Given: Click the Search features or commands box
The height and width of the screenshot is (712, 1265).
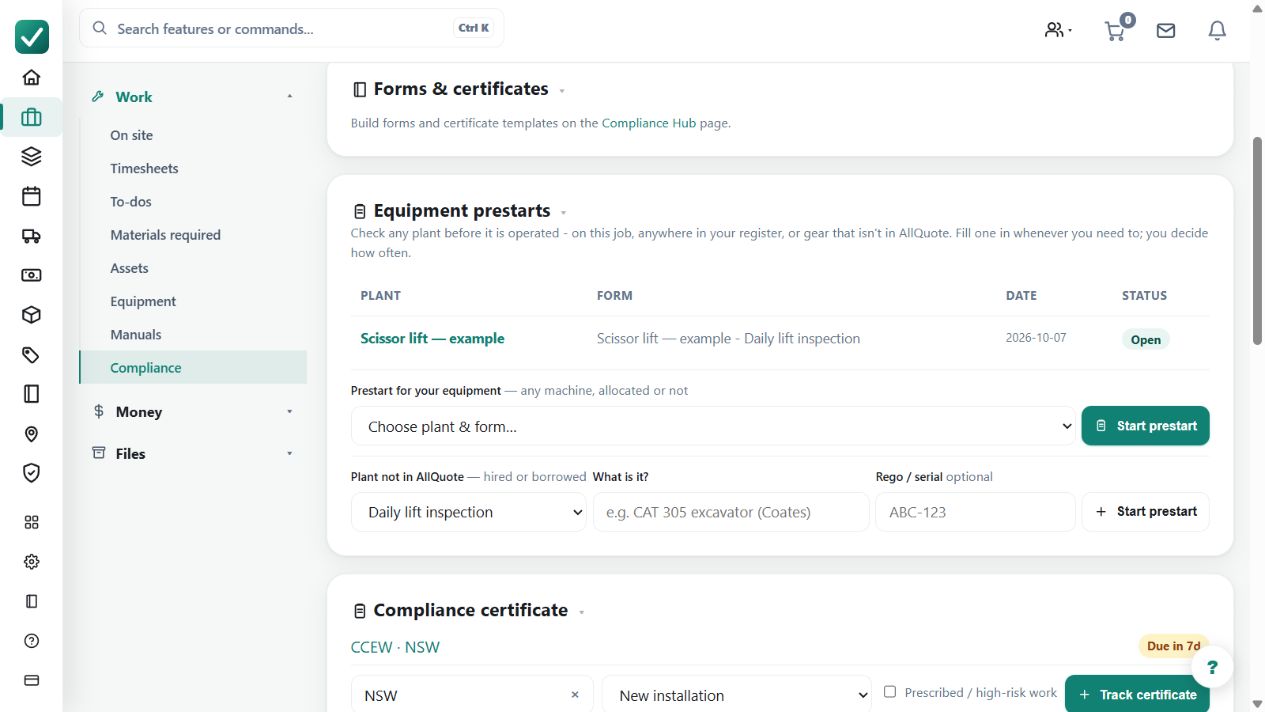Looking at the screenshot, I should [x=292, y=29].
